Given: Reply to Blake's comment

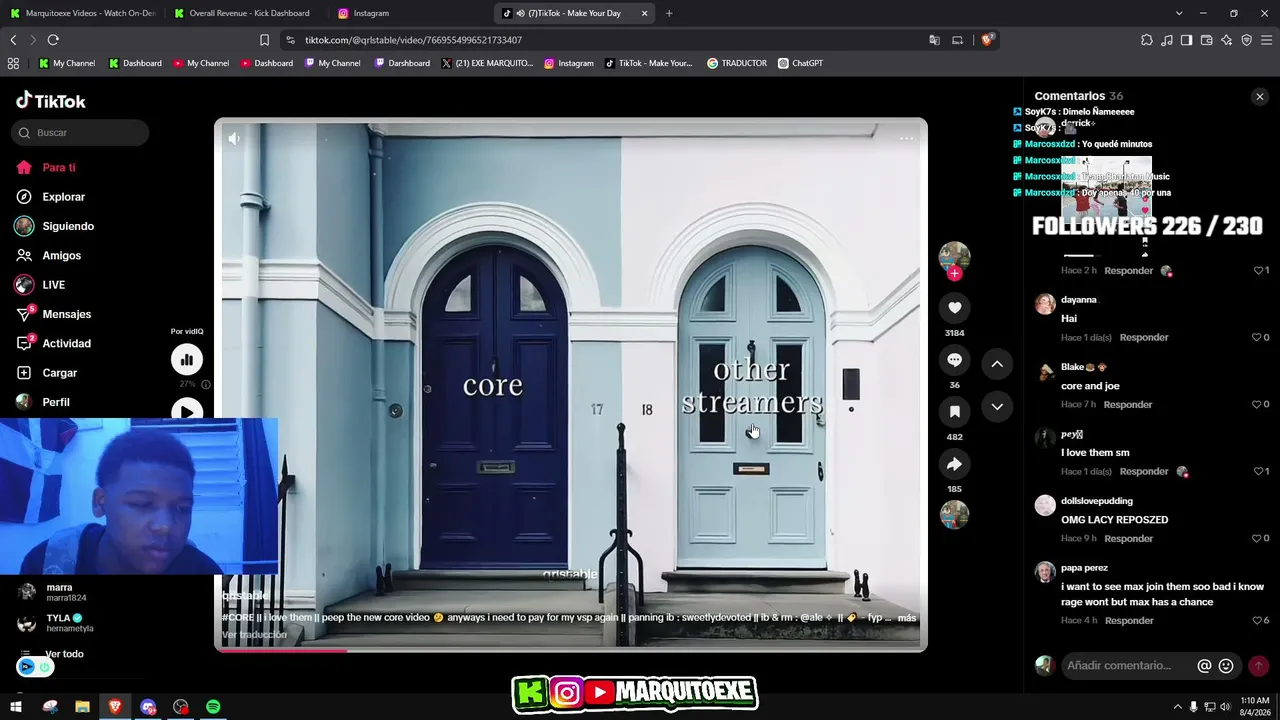Looking at the screenshot, I should pos(1128,405).
